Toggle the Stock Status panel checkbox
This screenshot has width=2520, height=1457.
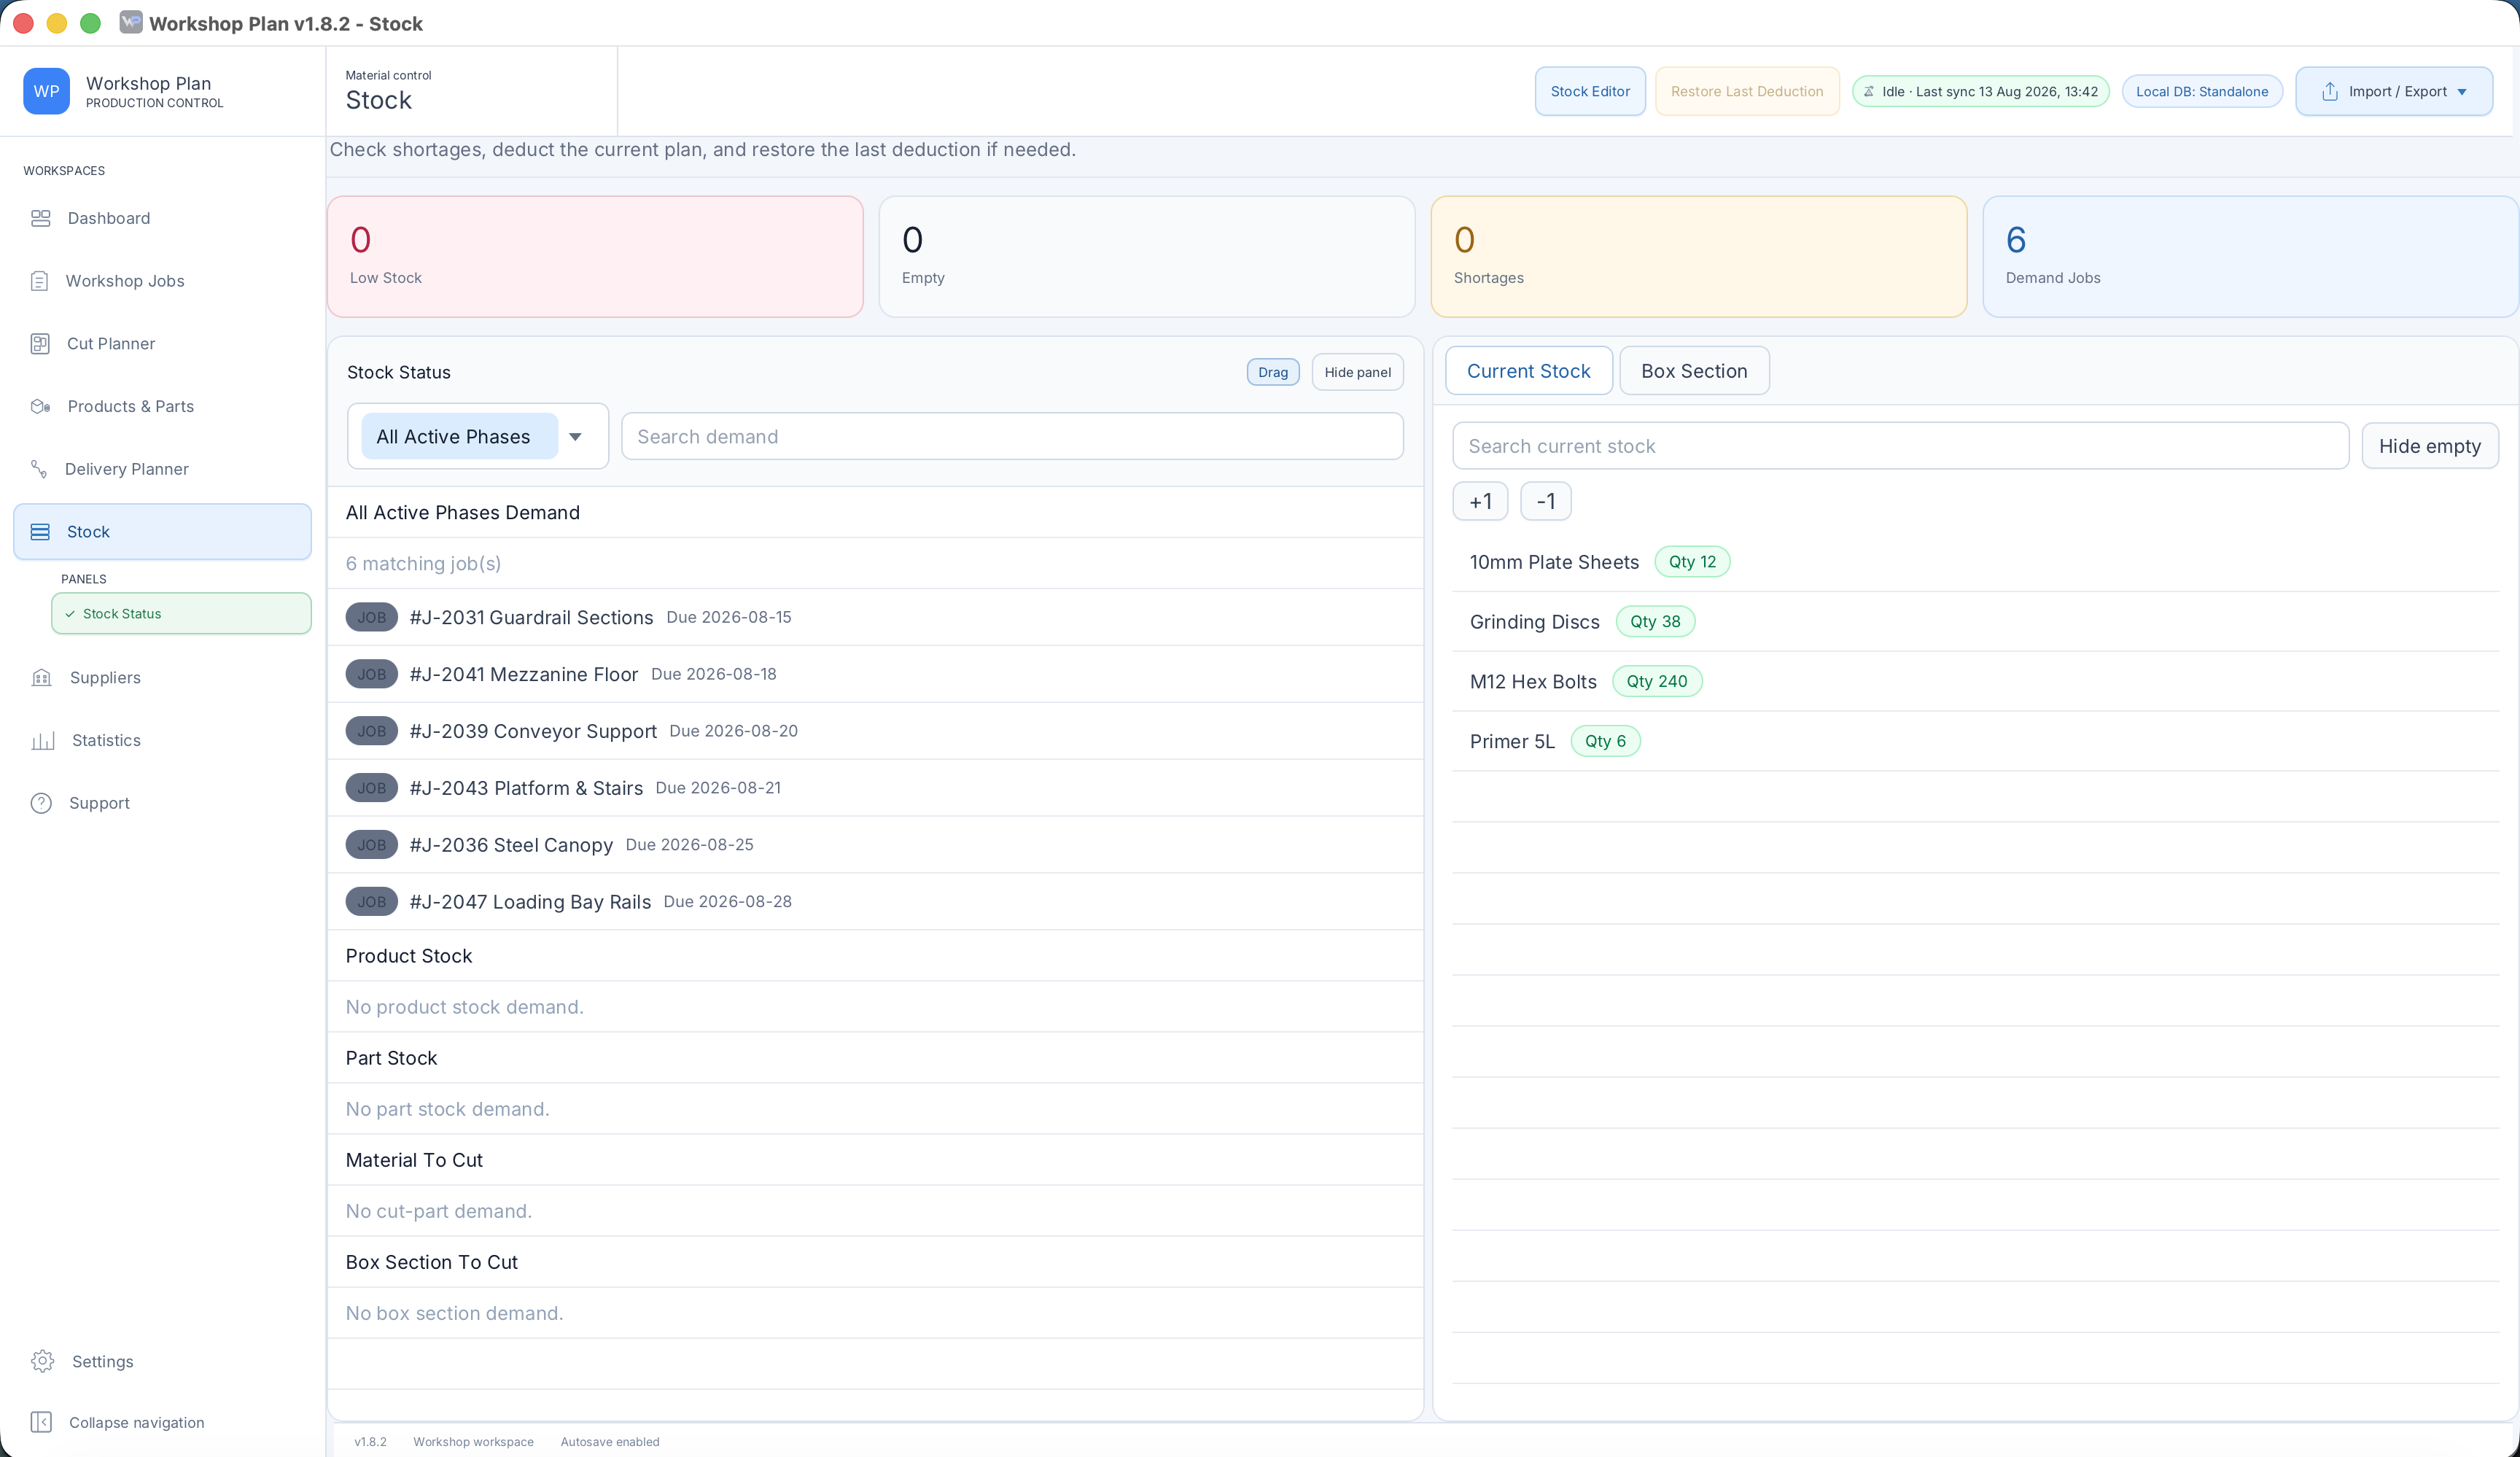[70, 614]
